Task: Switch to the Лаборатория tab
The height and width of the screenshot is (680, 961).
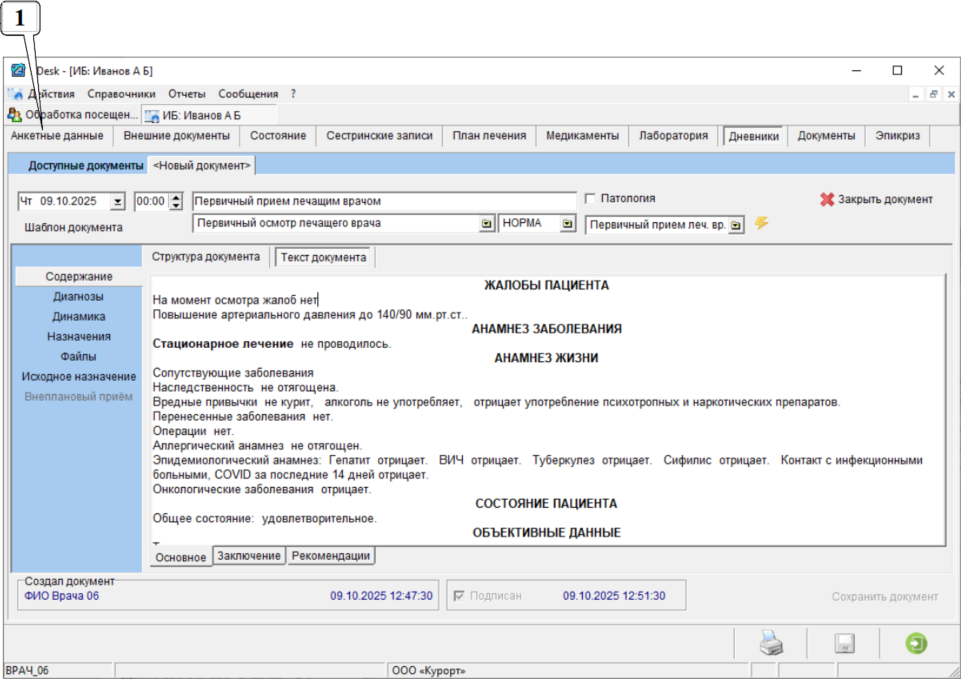Action: (674, 136)
